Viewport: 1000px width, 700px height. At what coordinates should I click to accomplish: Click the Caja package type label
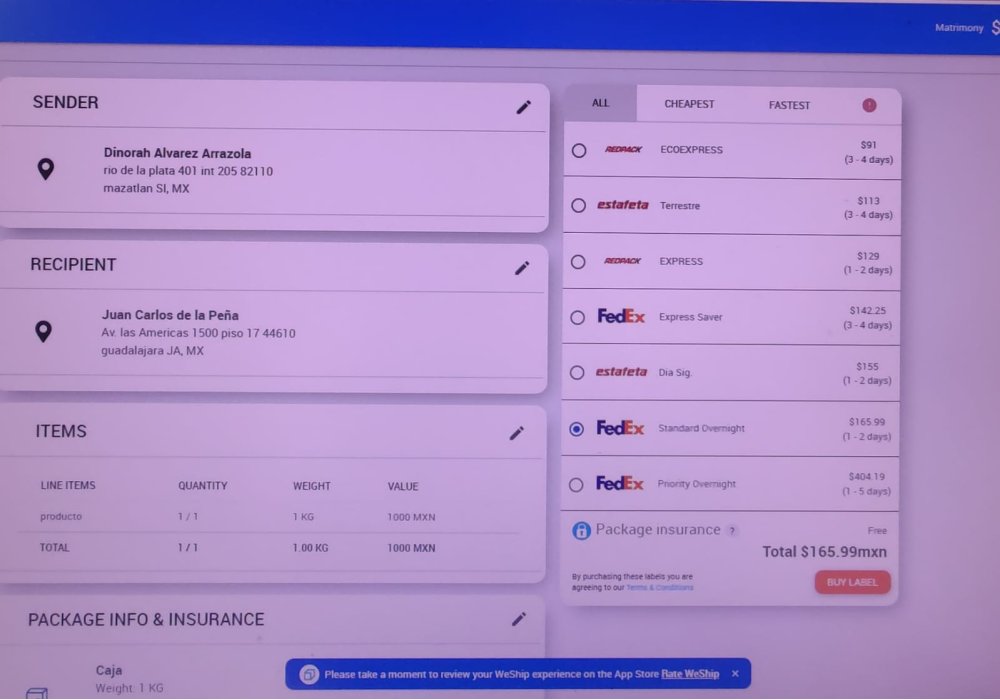click(x=109, y=670)
